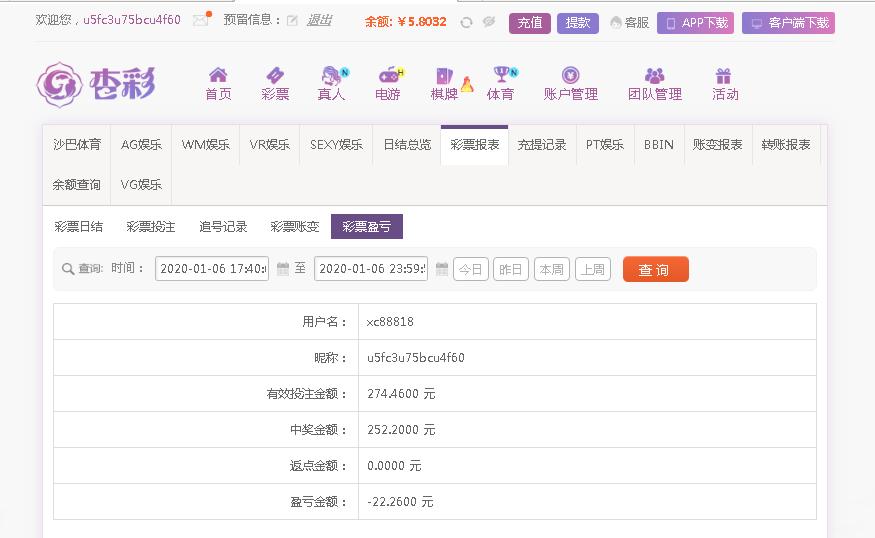Click 客户端下载 button
875x538 pixels.
coord(788,23)
